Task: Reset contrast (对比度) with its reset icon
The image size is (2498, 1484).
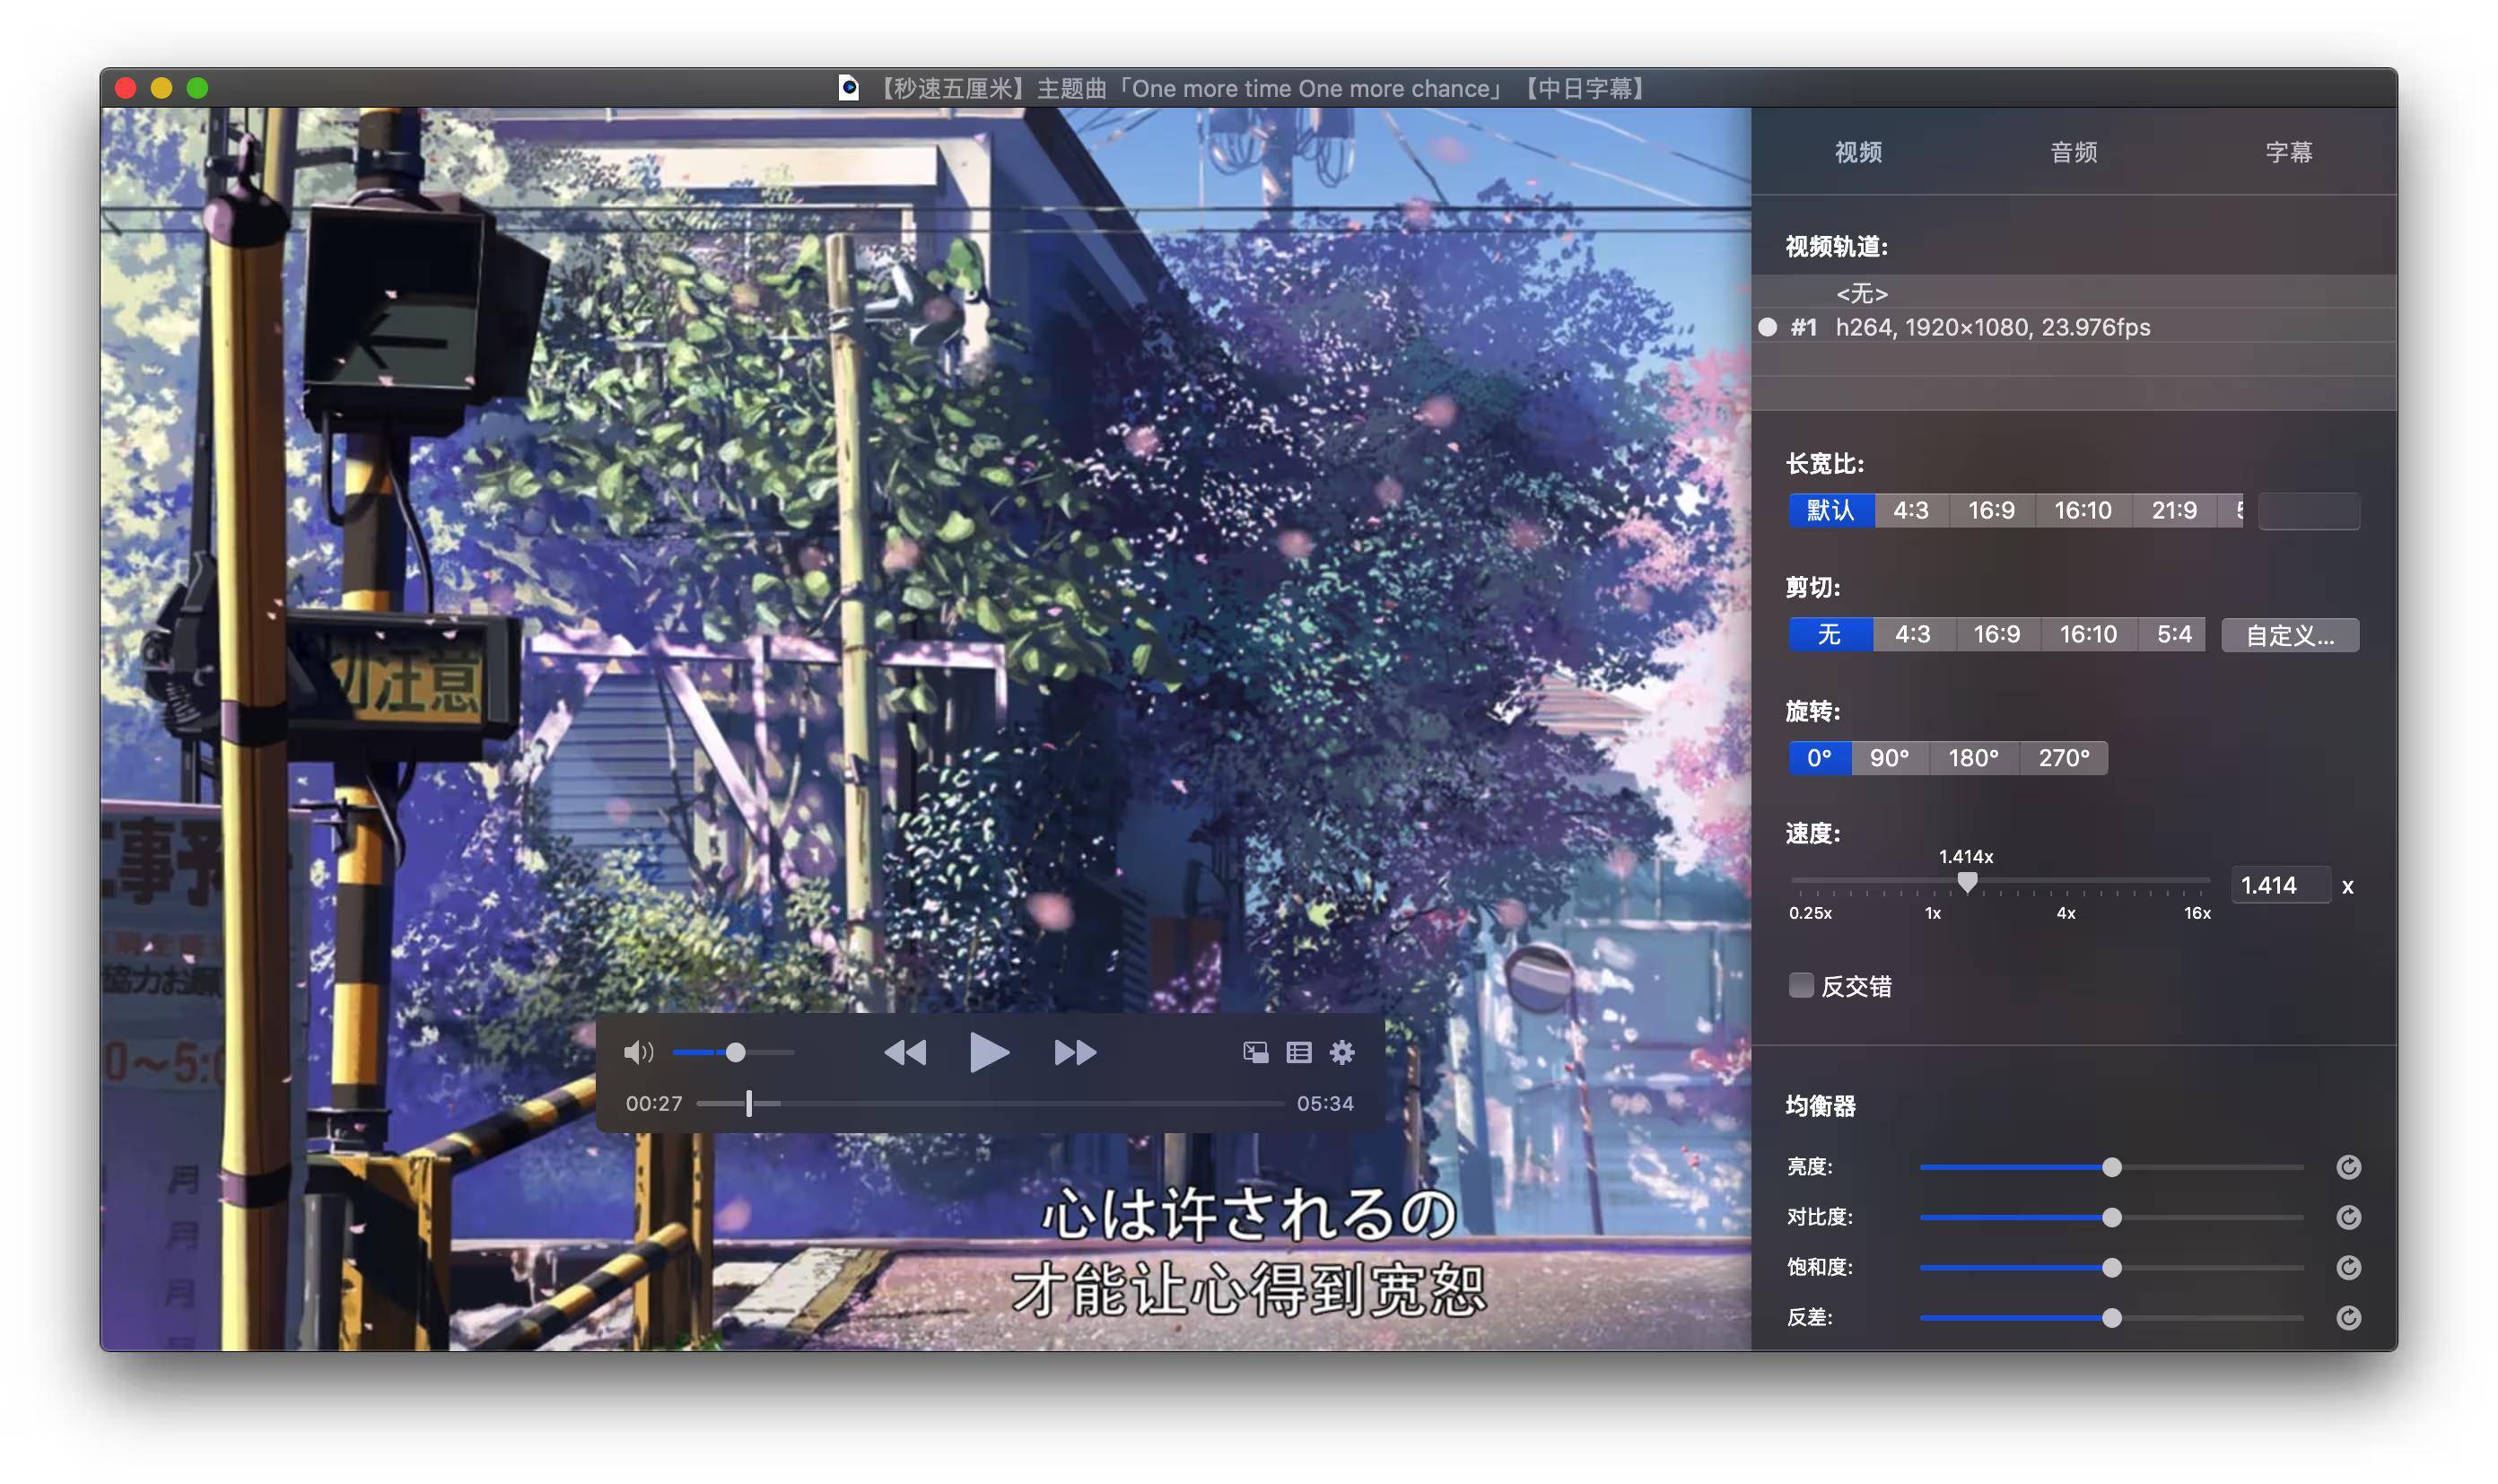Action: (x=2348, y=1217)
